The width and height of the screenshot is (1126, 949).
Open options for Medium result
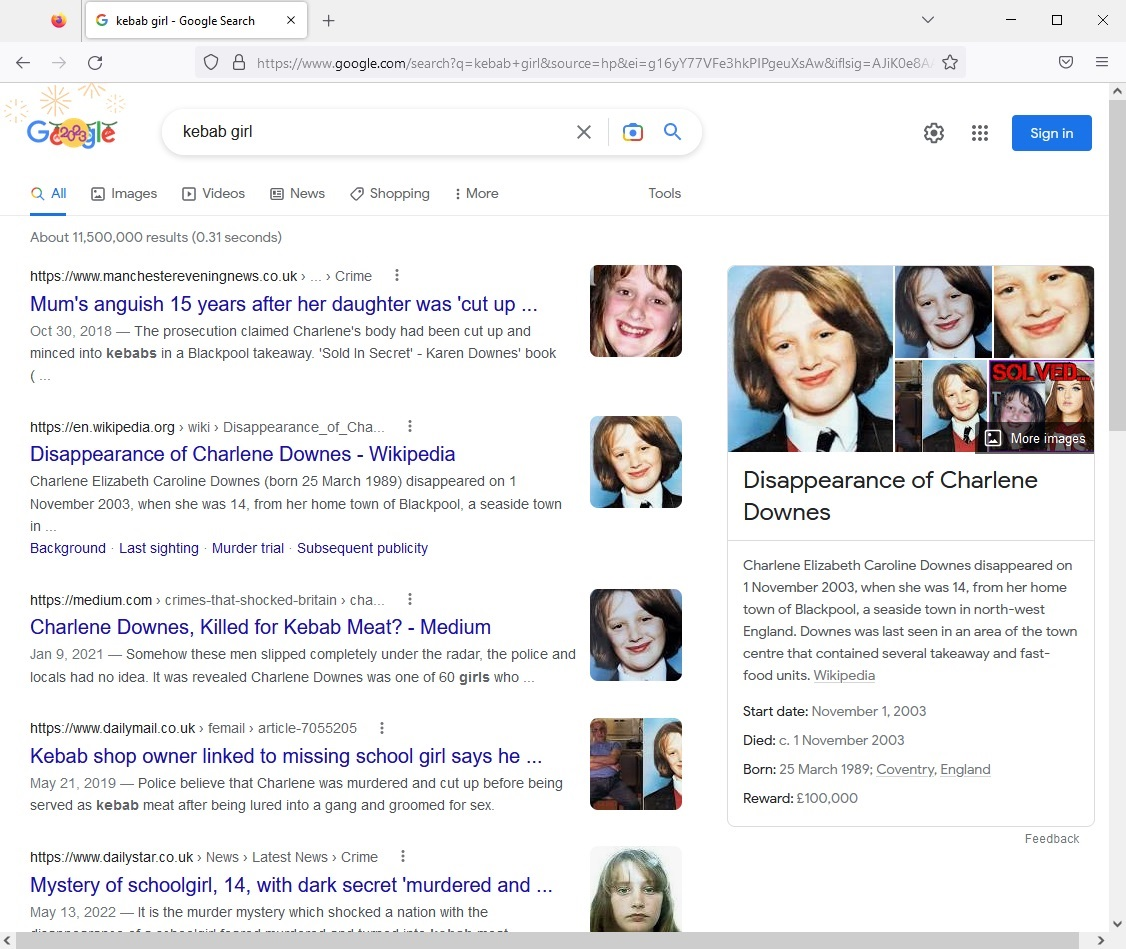pyautogui.click(x=410, y=599)
